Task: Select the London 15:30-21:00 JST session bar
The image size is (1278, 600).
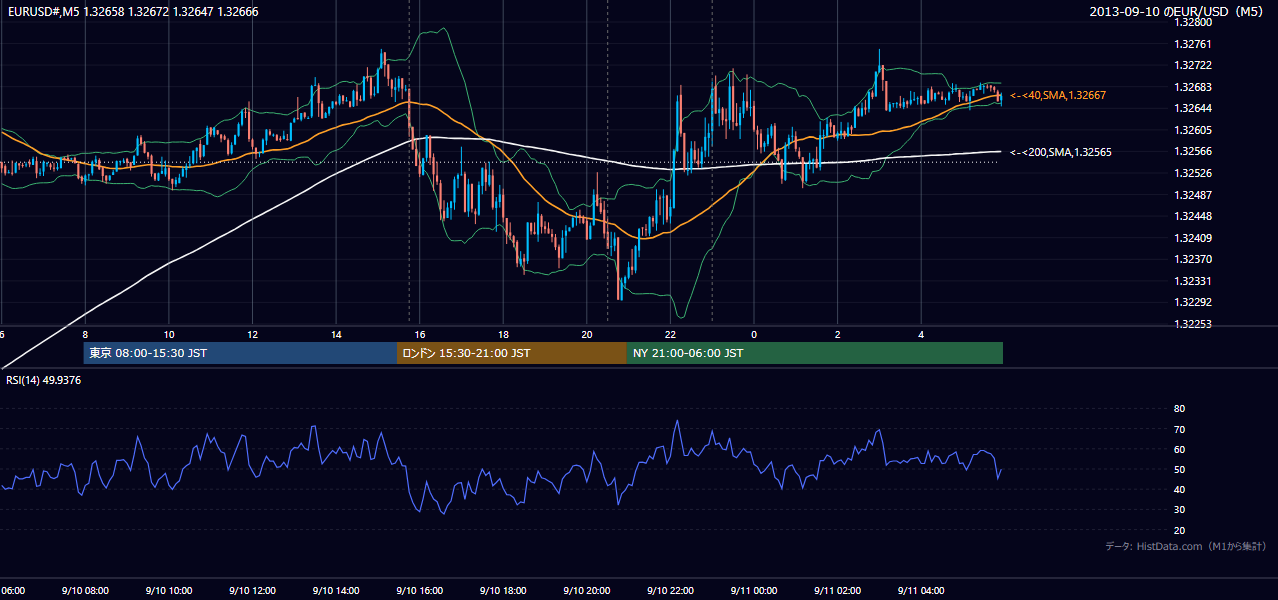Action: pyautogui.click(x=512, y=353)
